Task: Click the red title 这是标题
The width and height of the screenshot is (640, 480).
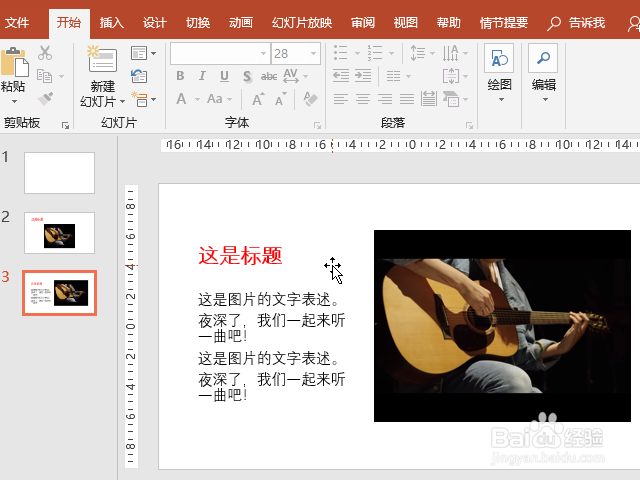Action: tap(240, 256)
